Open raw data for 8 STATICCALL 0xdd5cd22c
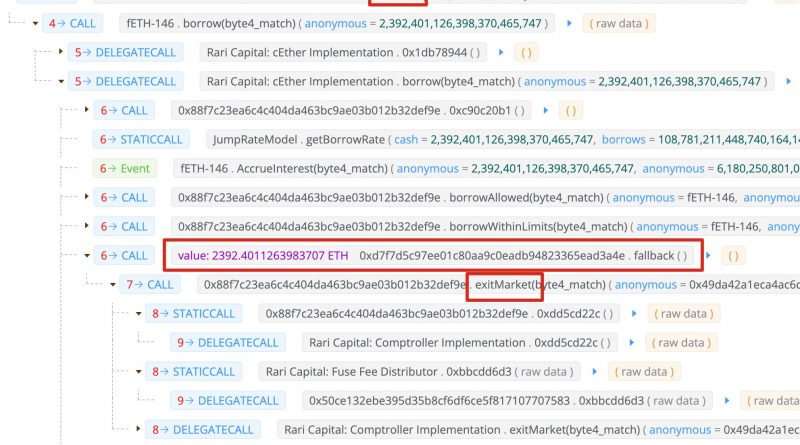Viewport: 800px width, 445px height. point(680,313)
